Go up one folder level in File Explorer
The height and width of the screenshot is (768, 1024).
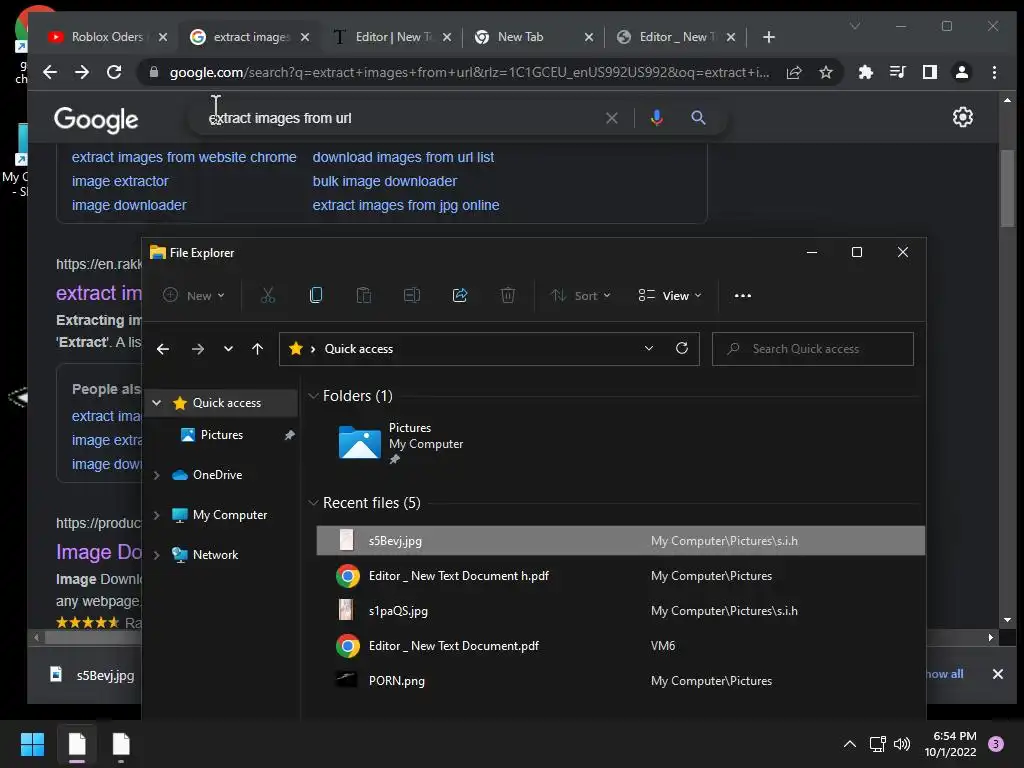[257, 349]
